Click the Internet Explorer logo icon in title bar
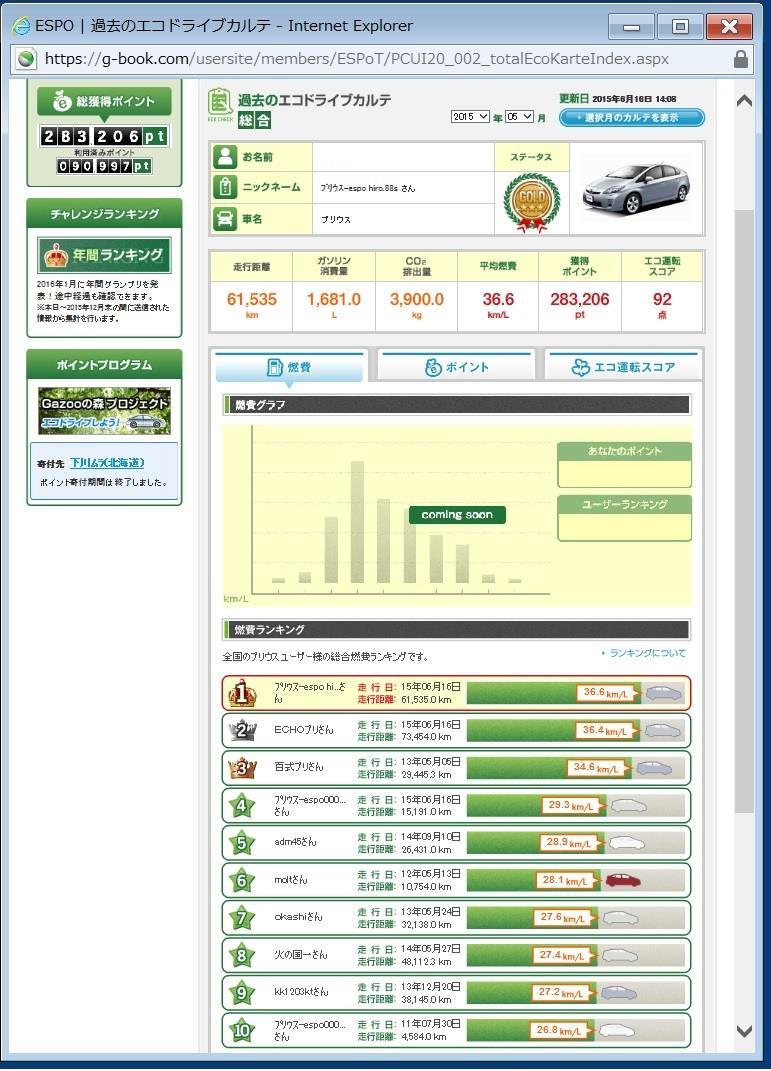The width and height of the screenshot is (771, 1071). point(21,26)
